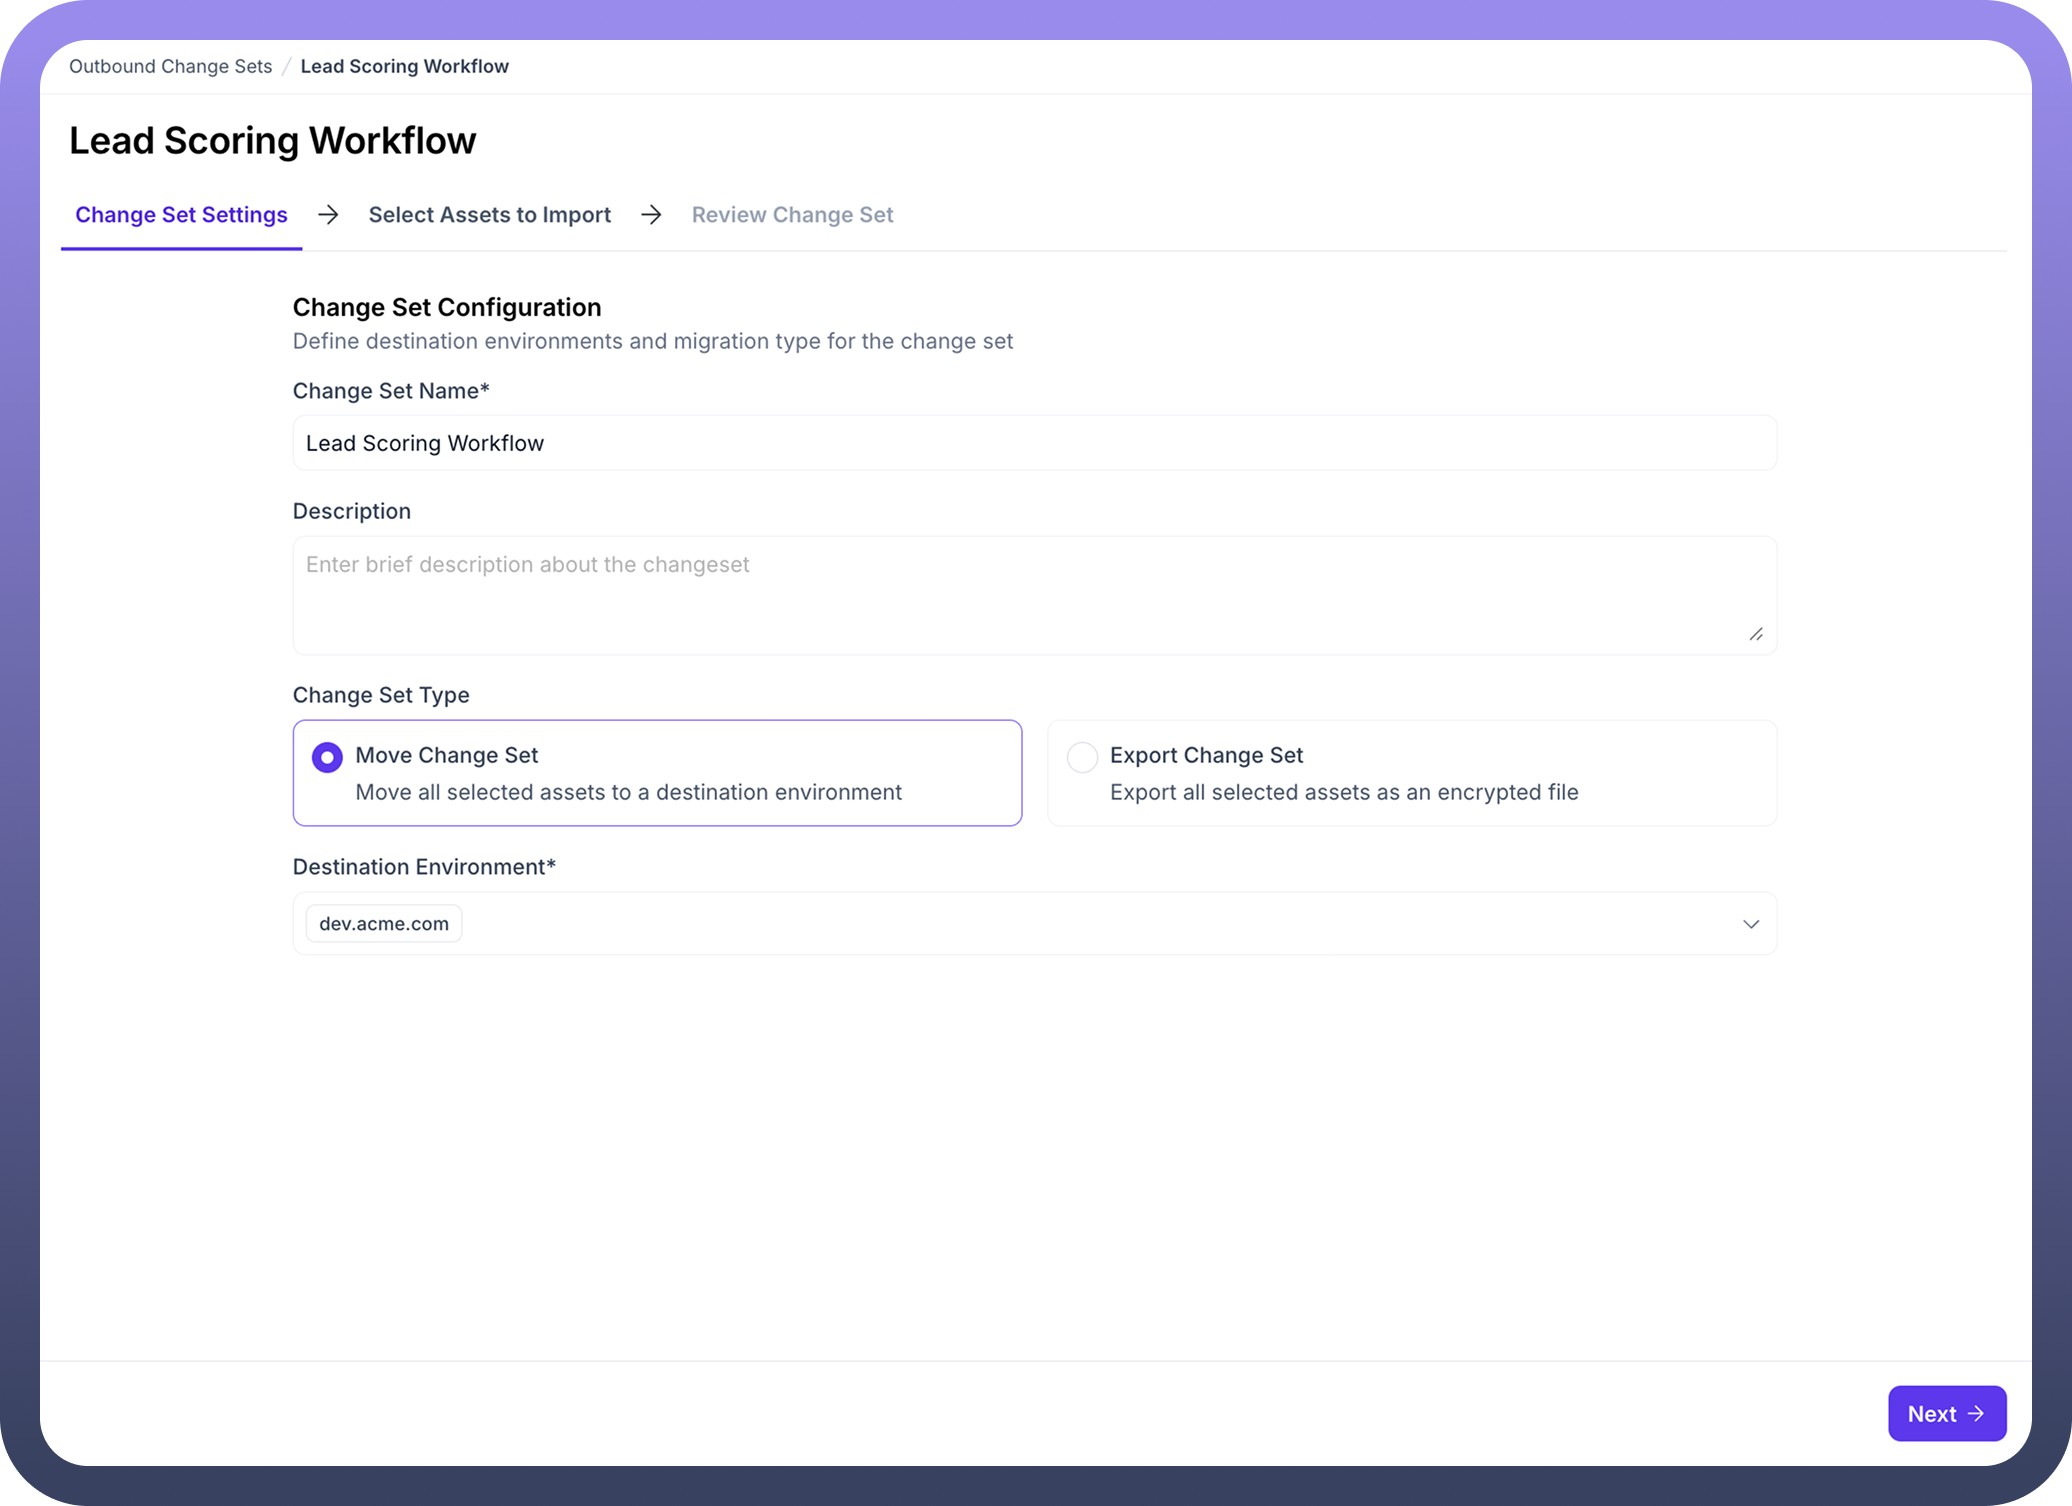
Task: Click the Change Set Configuration heading
Action: 447,307
